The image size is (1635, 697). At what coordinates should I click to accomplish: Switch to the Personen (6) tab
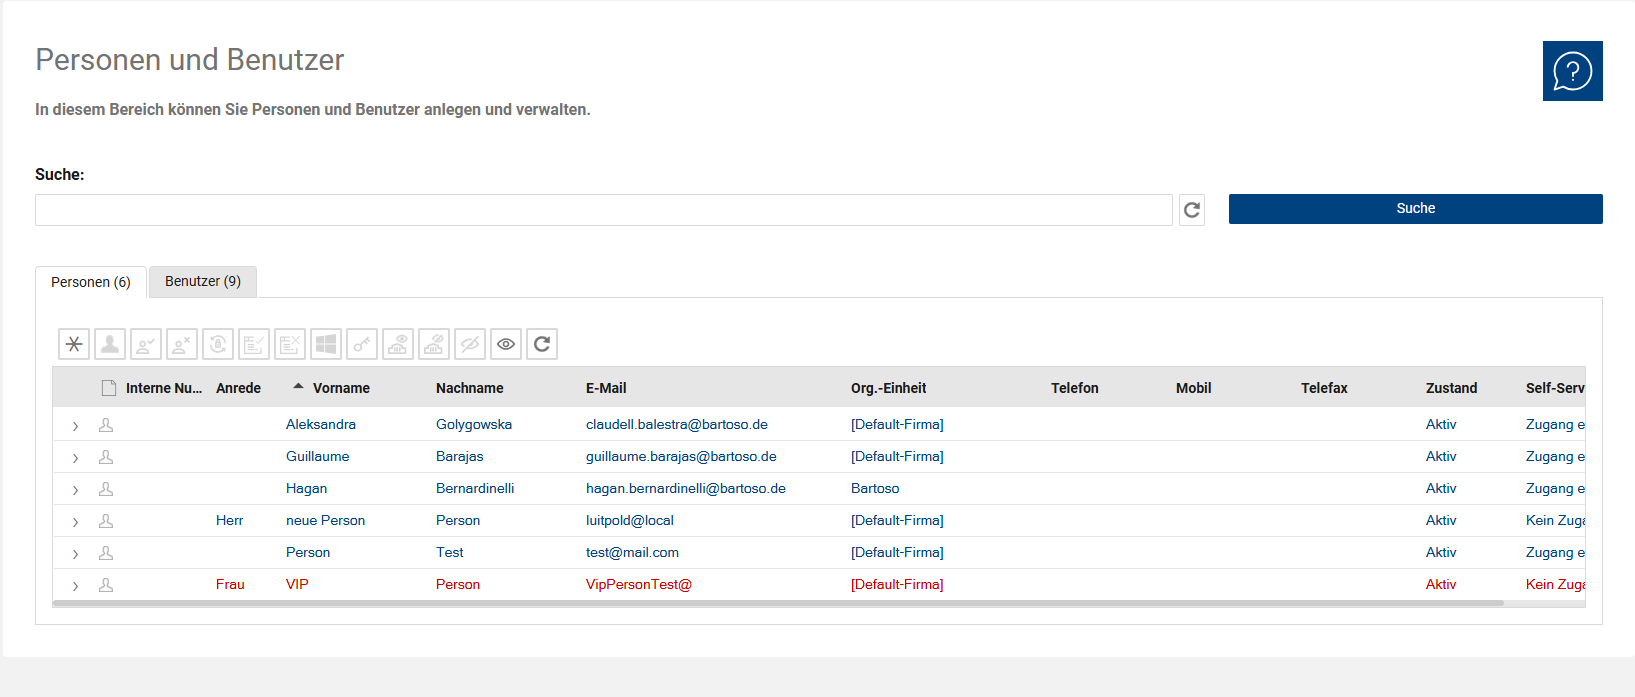tap(91, 282)
